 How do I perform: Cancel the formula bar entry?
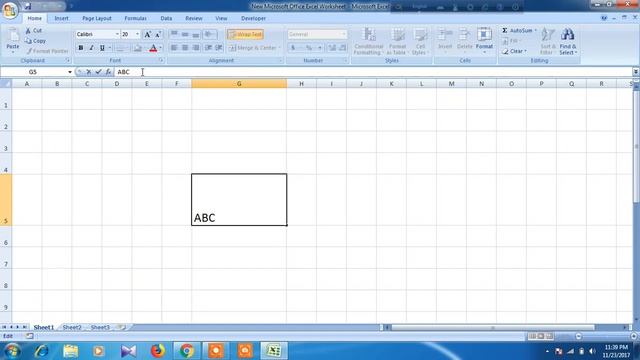[x=89, y=72]
